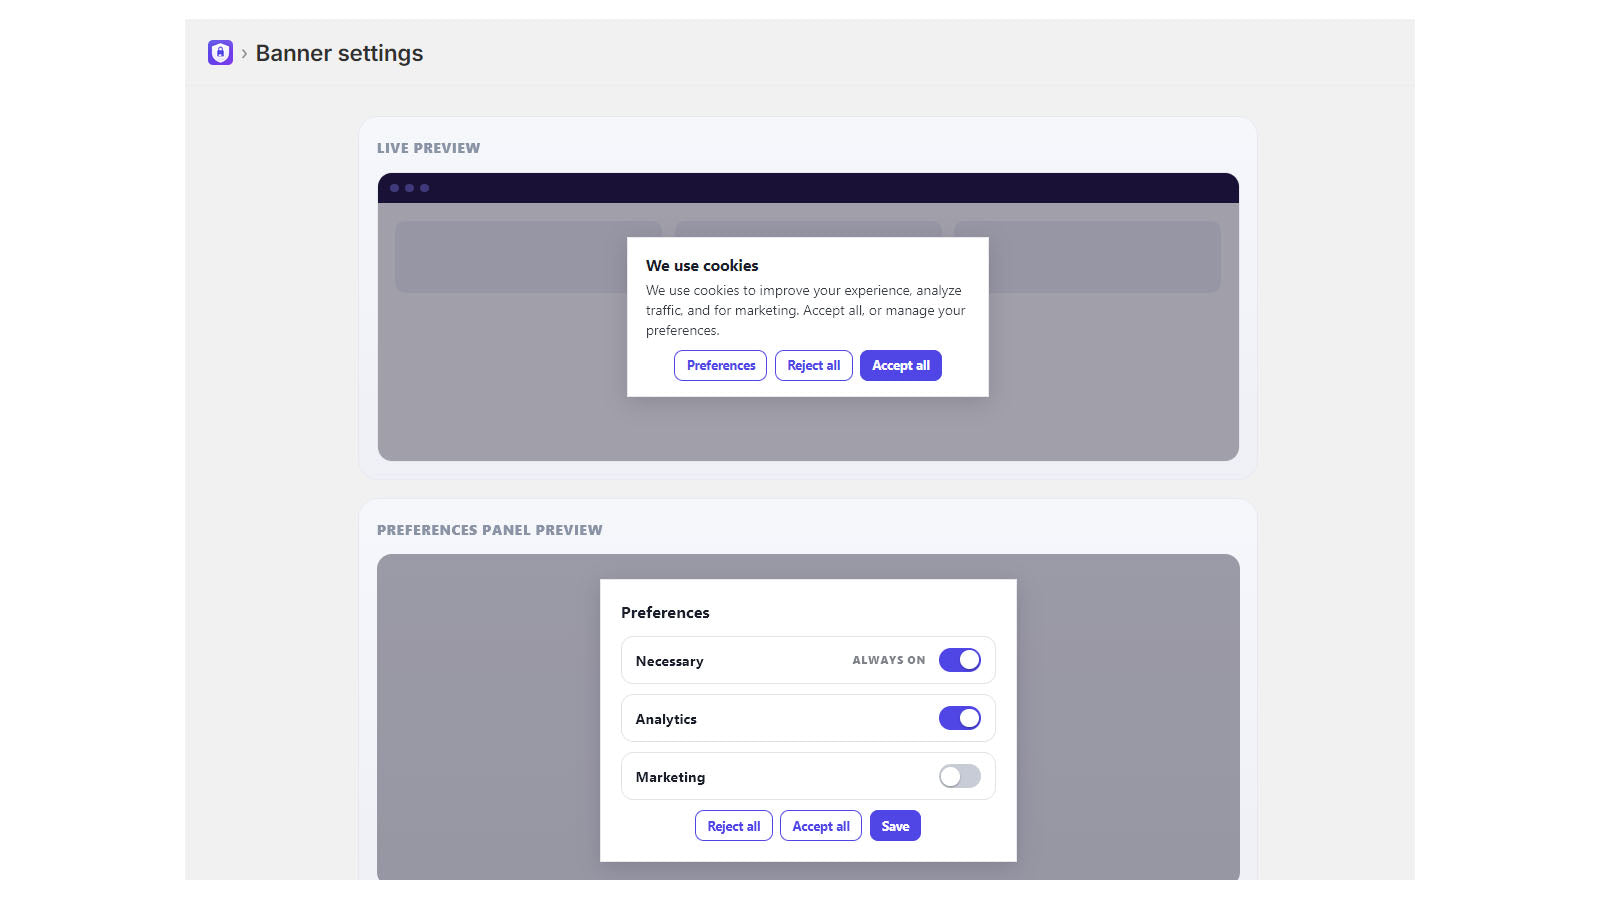The height and width of the screenshot is (900, 1600).
Task: Click Reject all in the cookie banner
Action: coord(813,365)
